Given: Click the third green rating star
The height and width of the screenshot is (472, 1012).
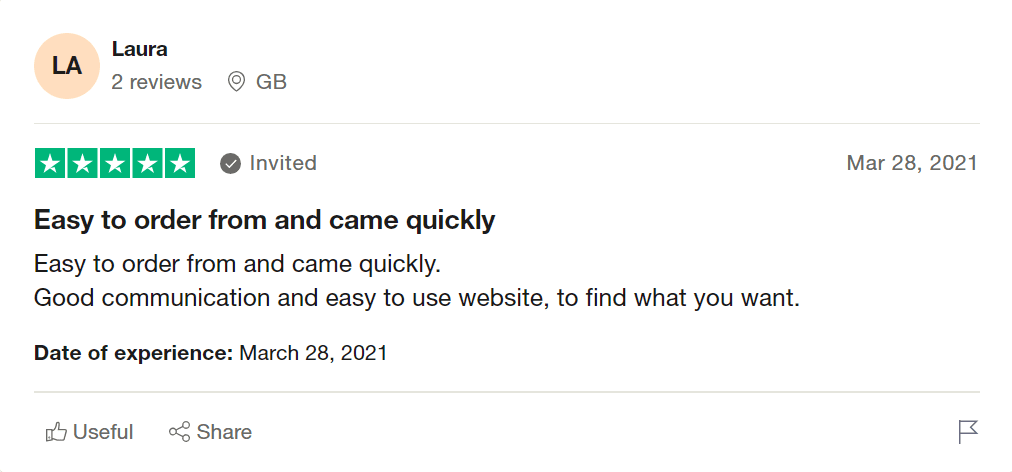Looking at the screenshot, I should click(x=115, y=163).
